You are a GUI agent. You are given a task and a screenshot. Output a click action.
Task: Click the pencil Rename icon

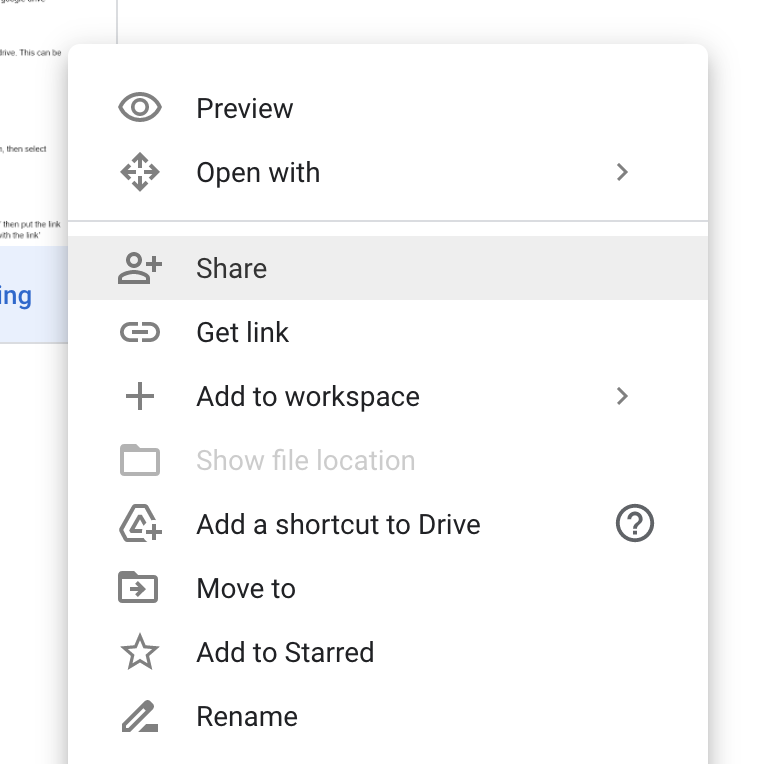coord(140,716)
